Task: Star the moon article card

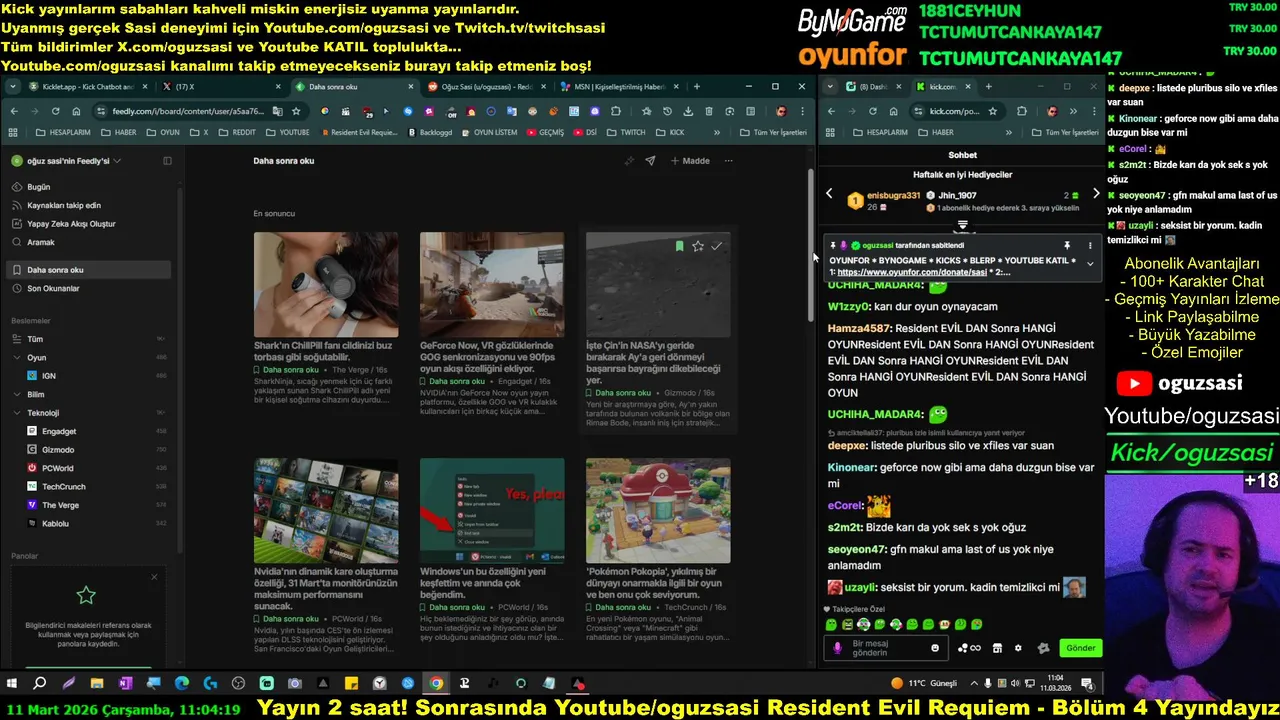Action: (698, 246)
